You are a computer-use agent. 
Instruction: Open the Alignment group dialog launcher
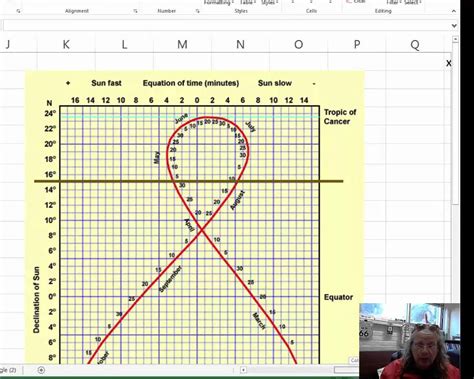click(135, 11)
